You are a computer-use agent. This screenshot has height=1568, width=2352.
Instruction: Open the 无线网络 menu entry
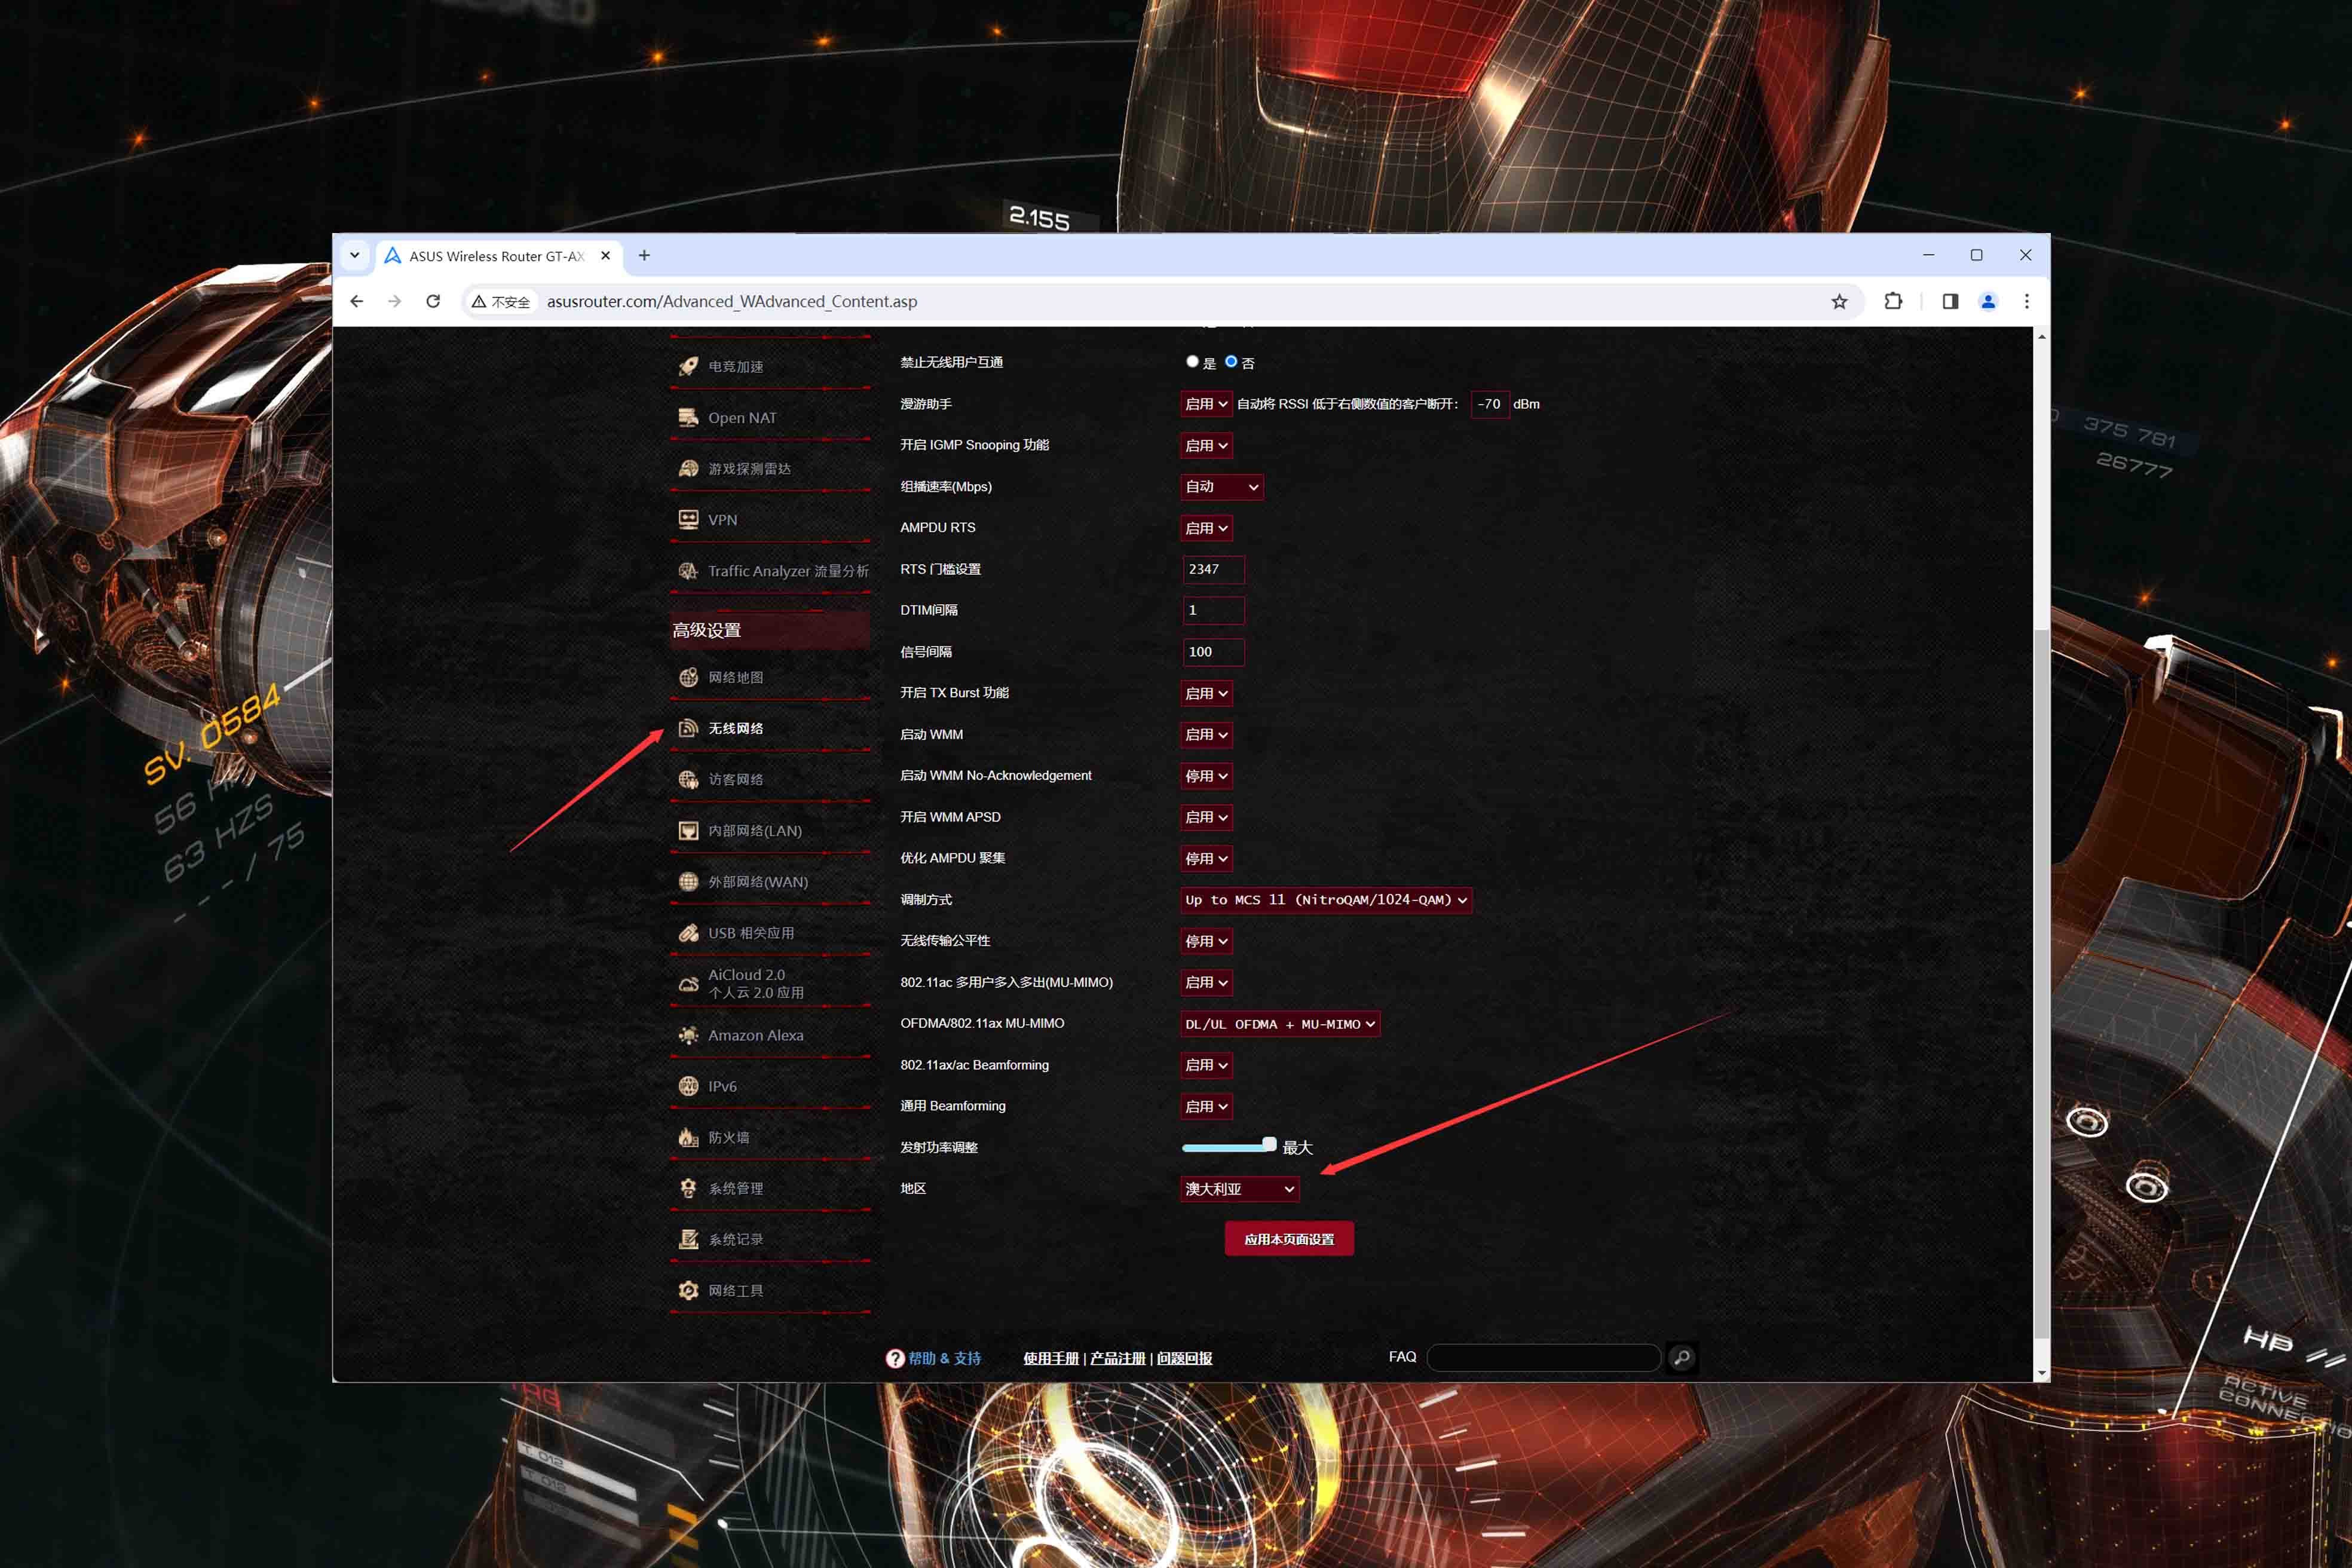[x=770, y=729]
